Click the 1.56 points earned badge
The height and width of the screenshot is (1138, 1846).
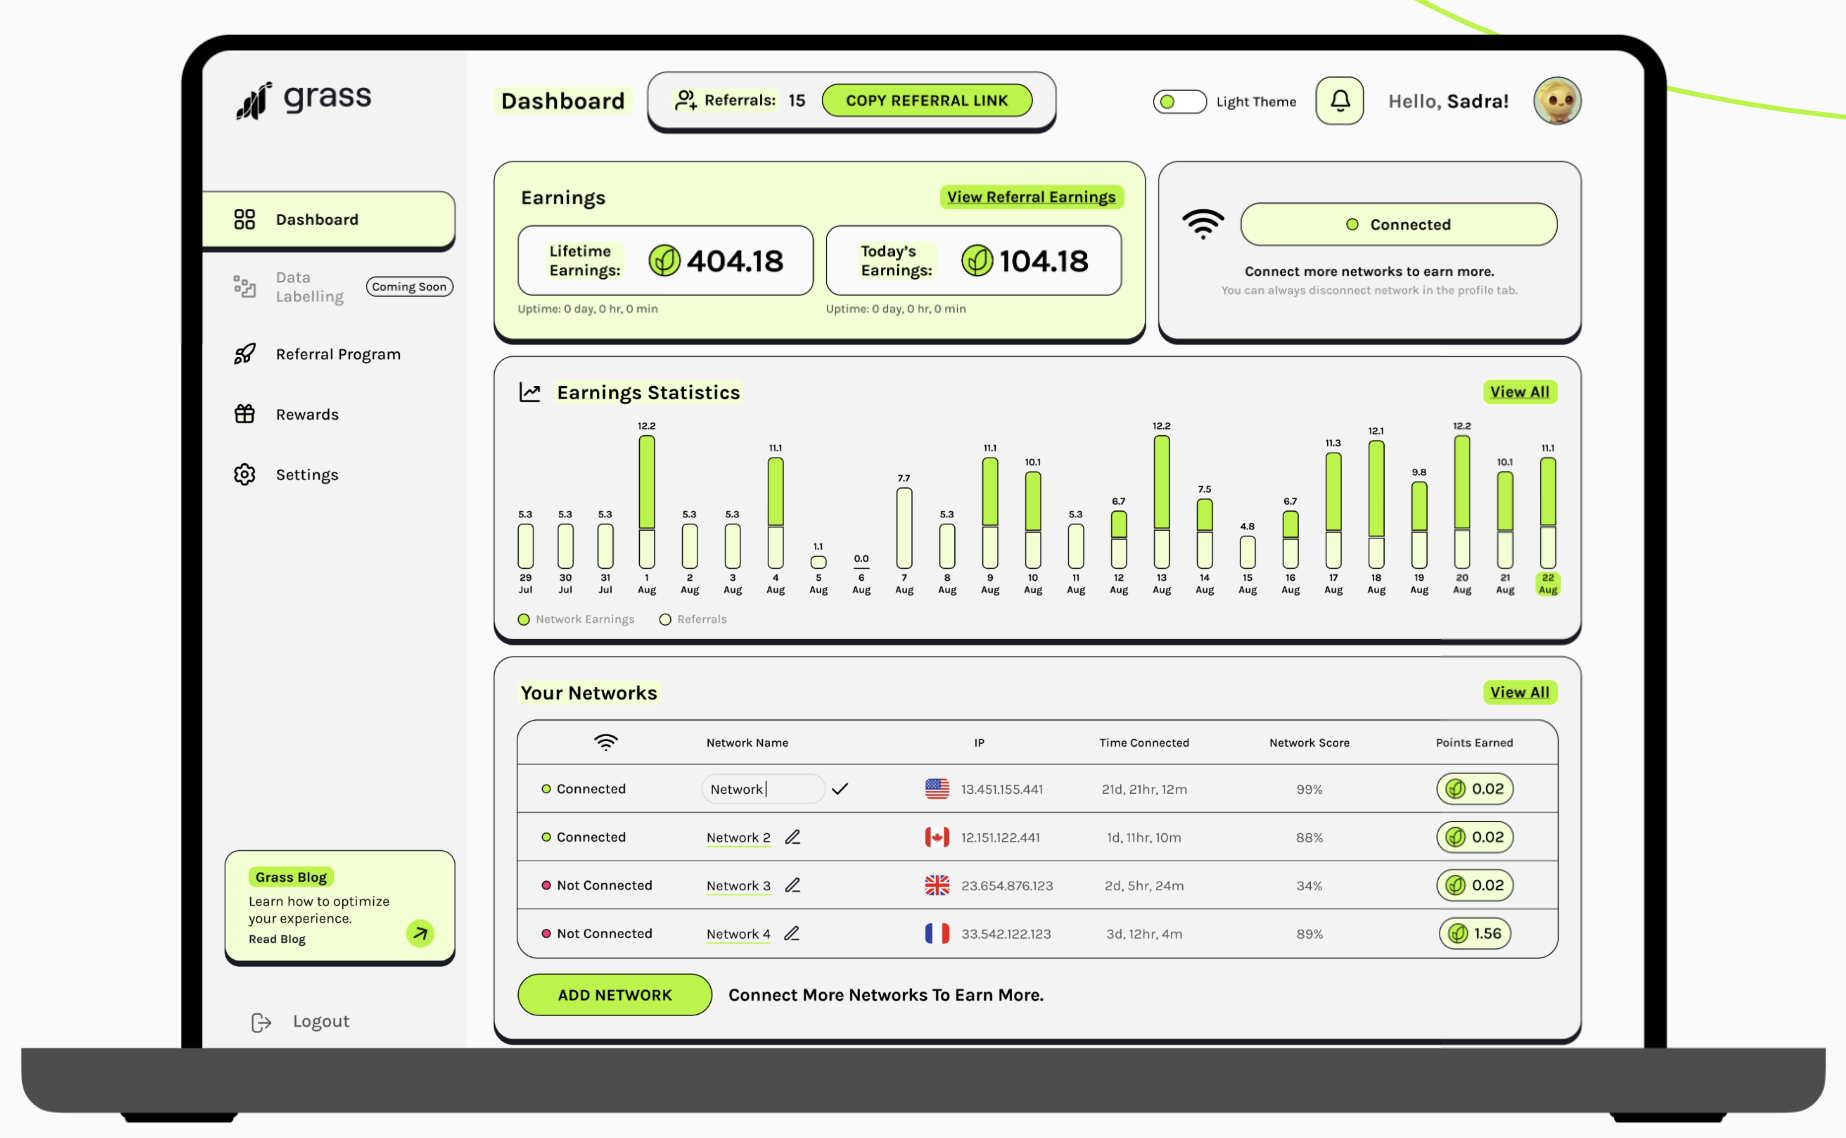(x=1475, y=933)
